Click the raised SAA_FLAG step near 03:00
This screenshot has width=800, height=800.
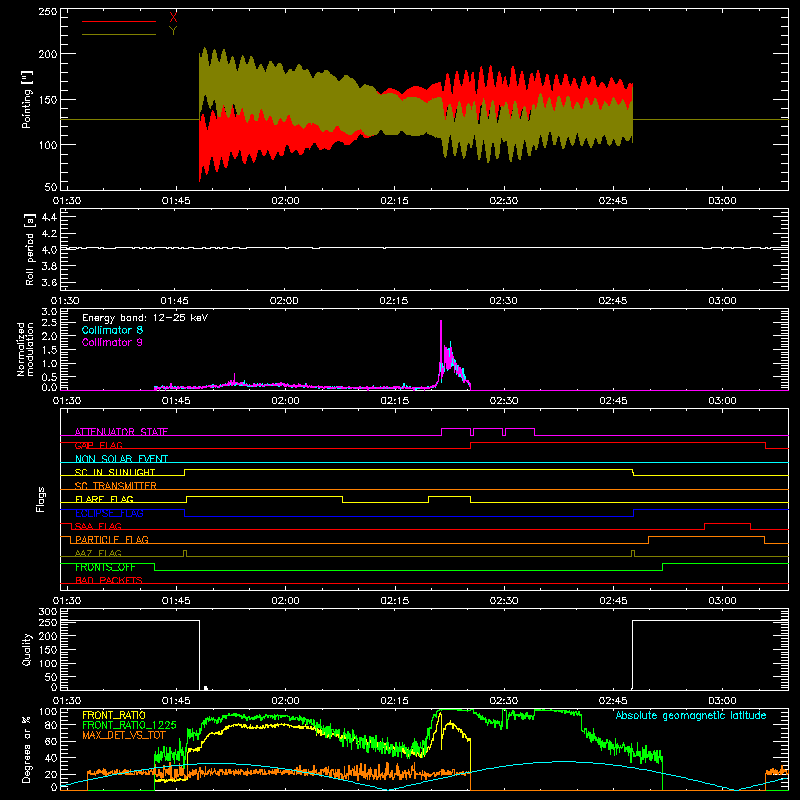(x=727, y=524)
